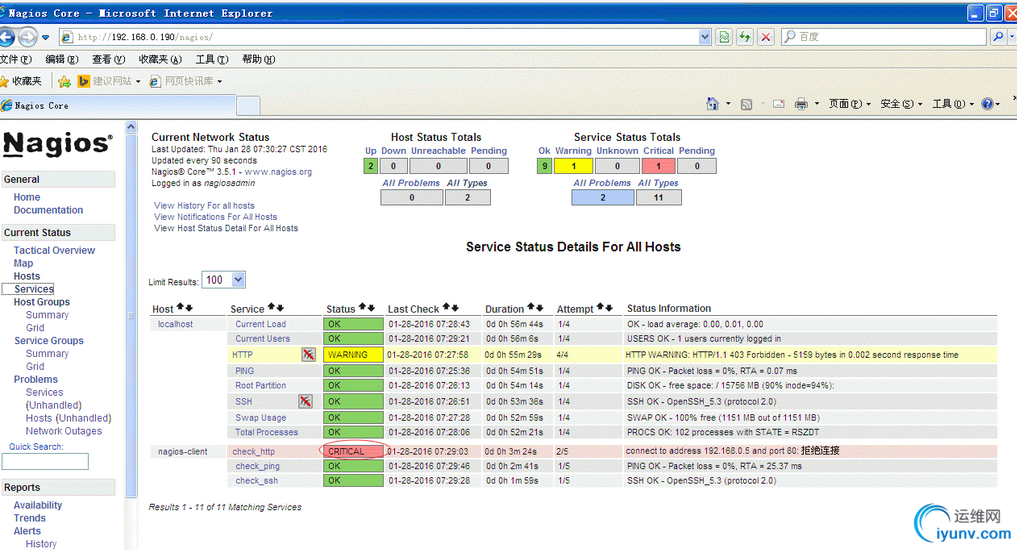The height and width of the screenshot is (550, 1017).
Task: Open the 收藏夹(A) menu
Action: point(160,59)
